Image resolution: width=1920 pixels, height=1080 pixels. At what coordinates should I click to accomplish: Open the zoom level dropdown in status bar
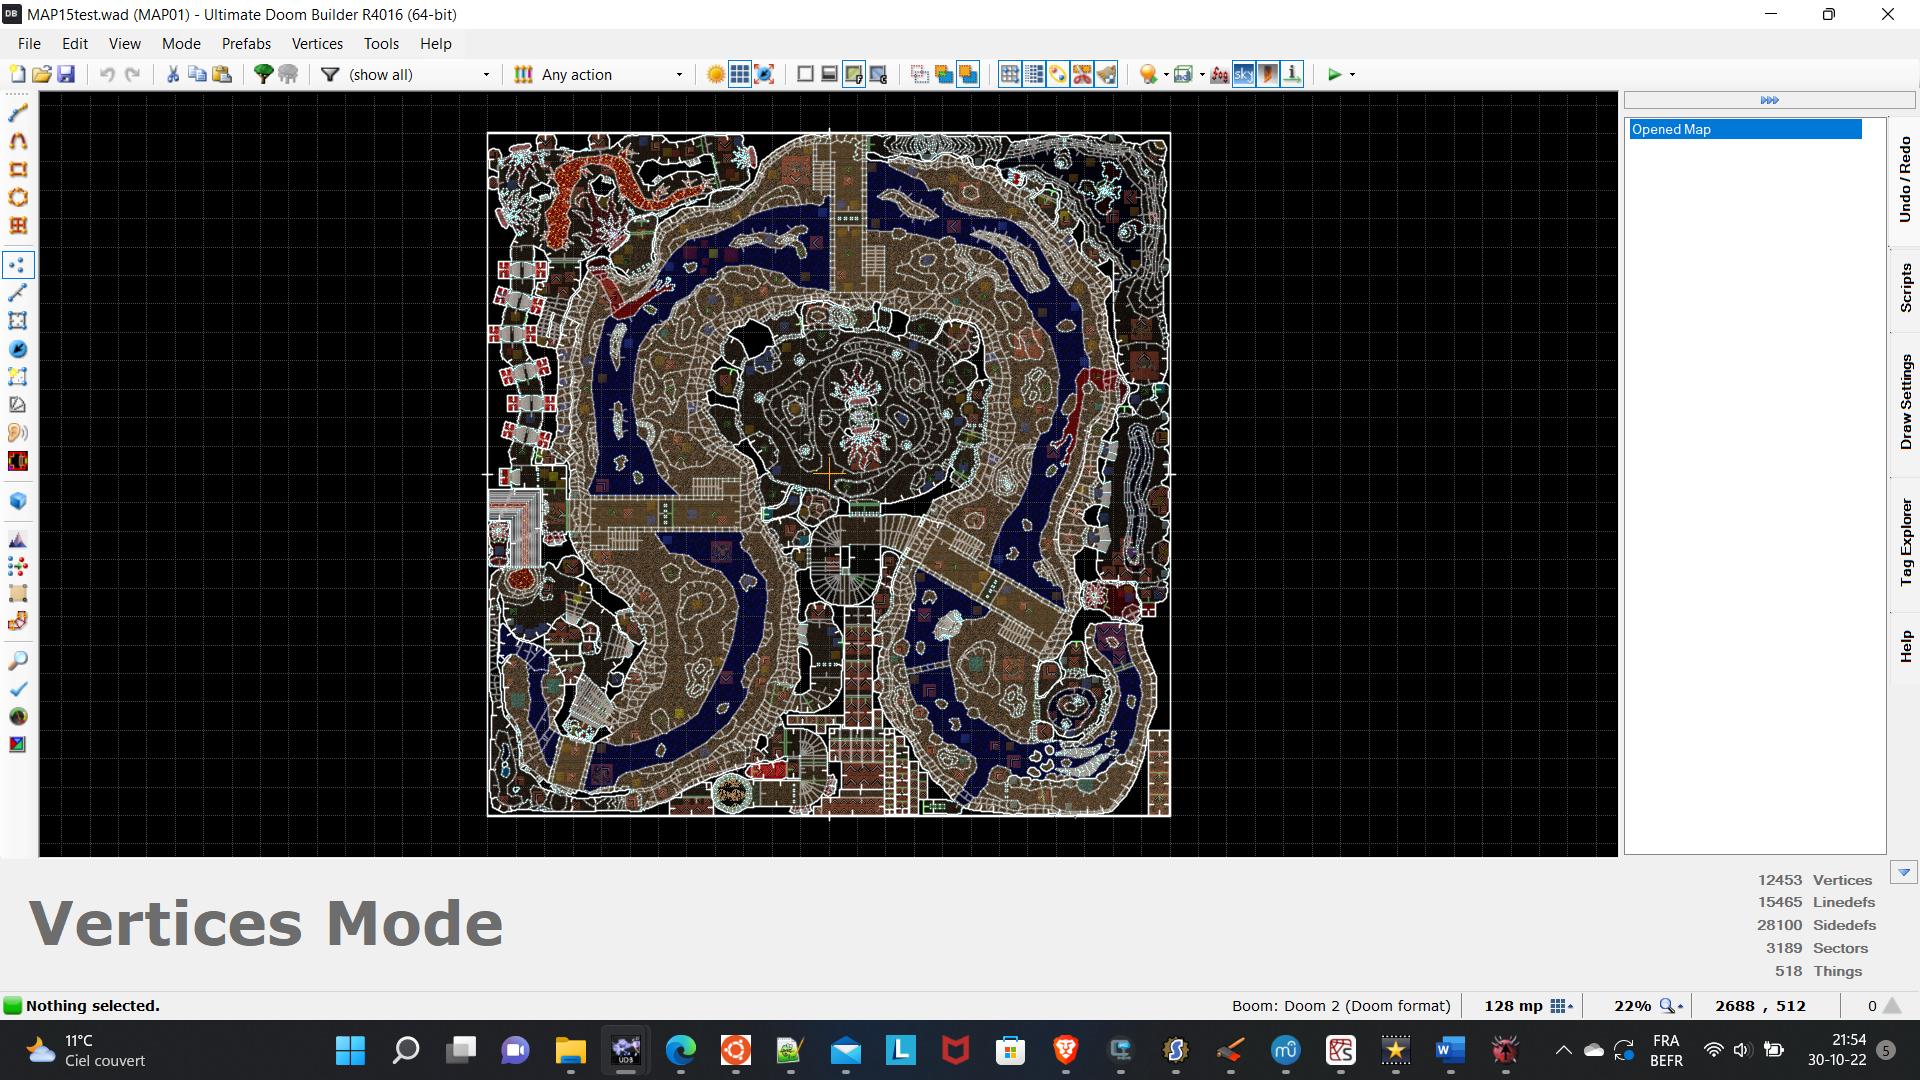coord(1671,1006)
